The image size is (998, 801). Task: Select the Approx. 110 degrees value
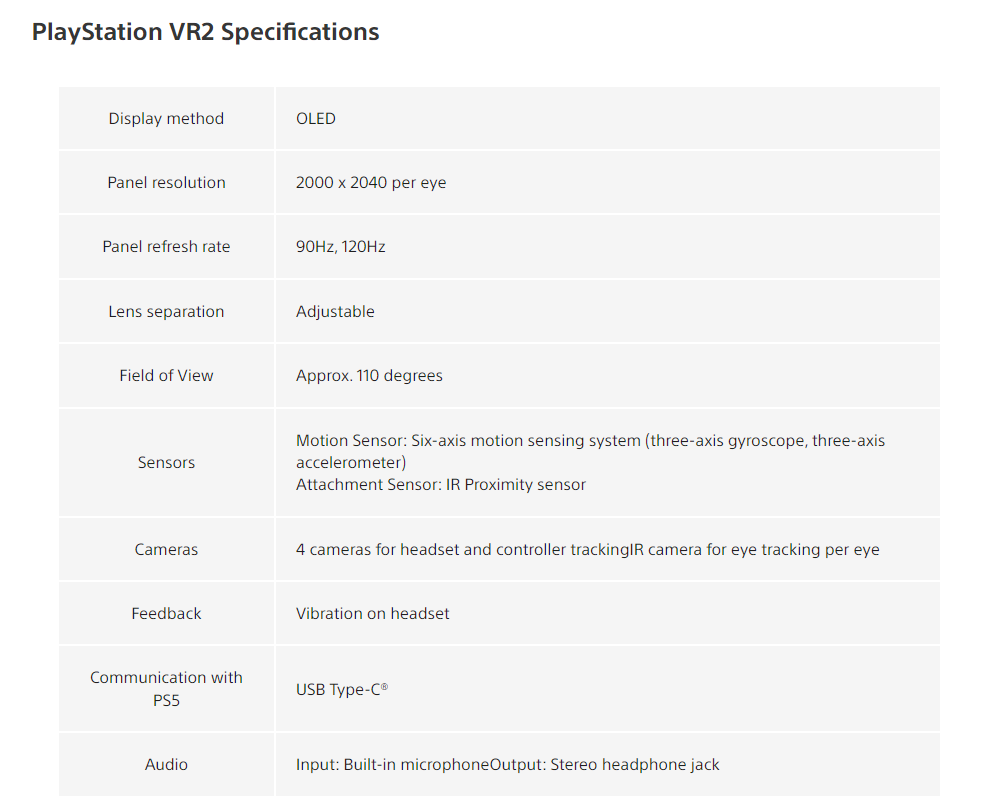pos(369,376)
